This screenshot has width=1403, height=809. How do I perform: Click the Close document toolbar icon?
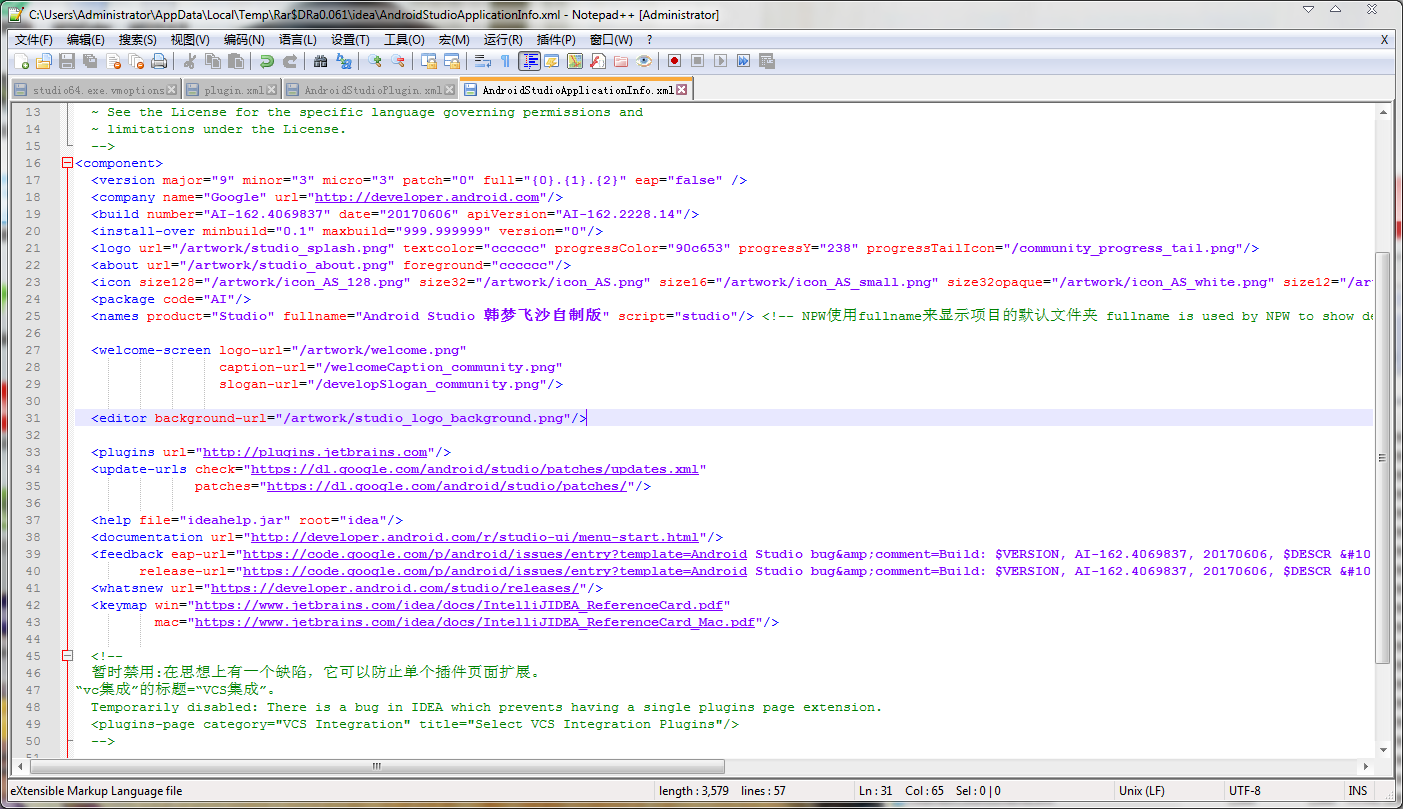113,62
